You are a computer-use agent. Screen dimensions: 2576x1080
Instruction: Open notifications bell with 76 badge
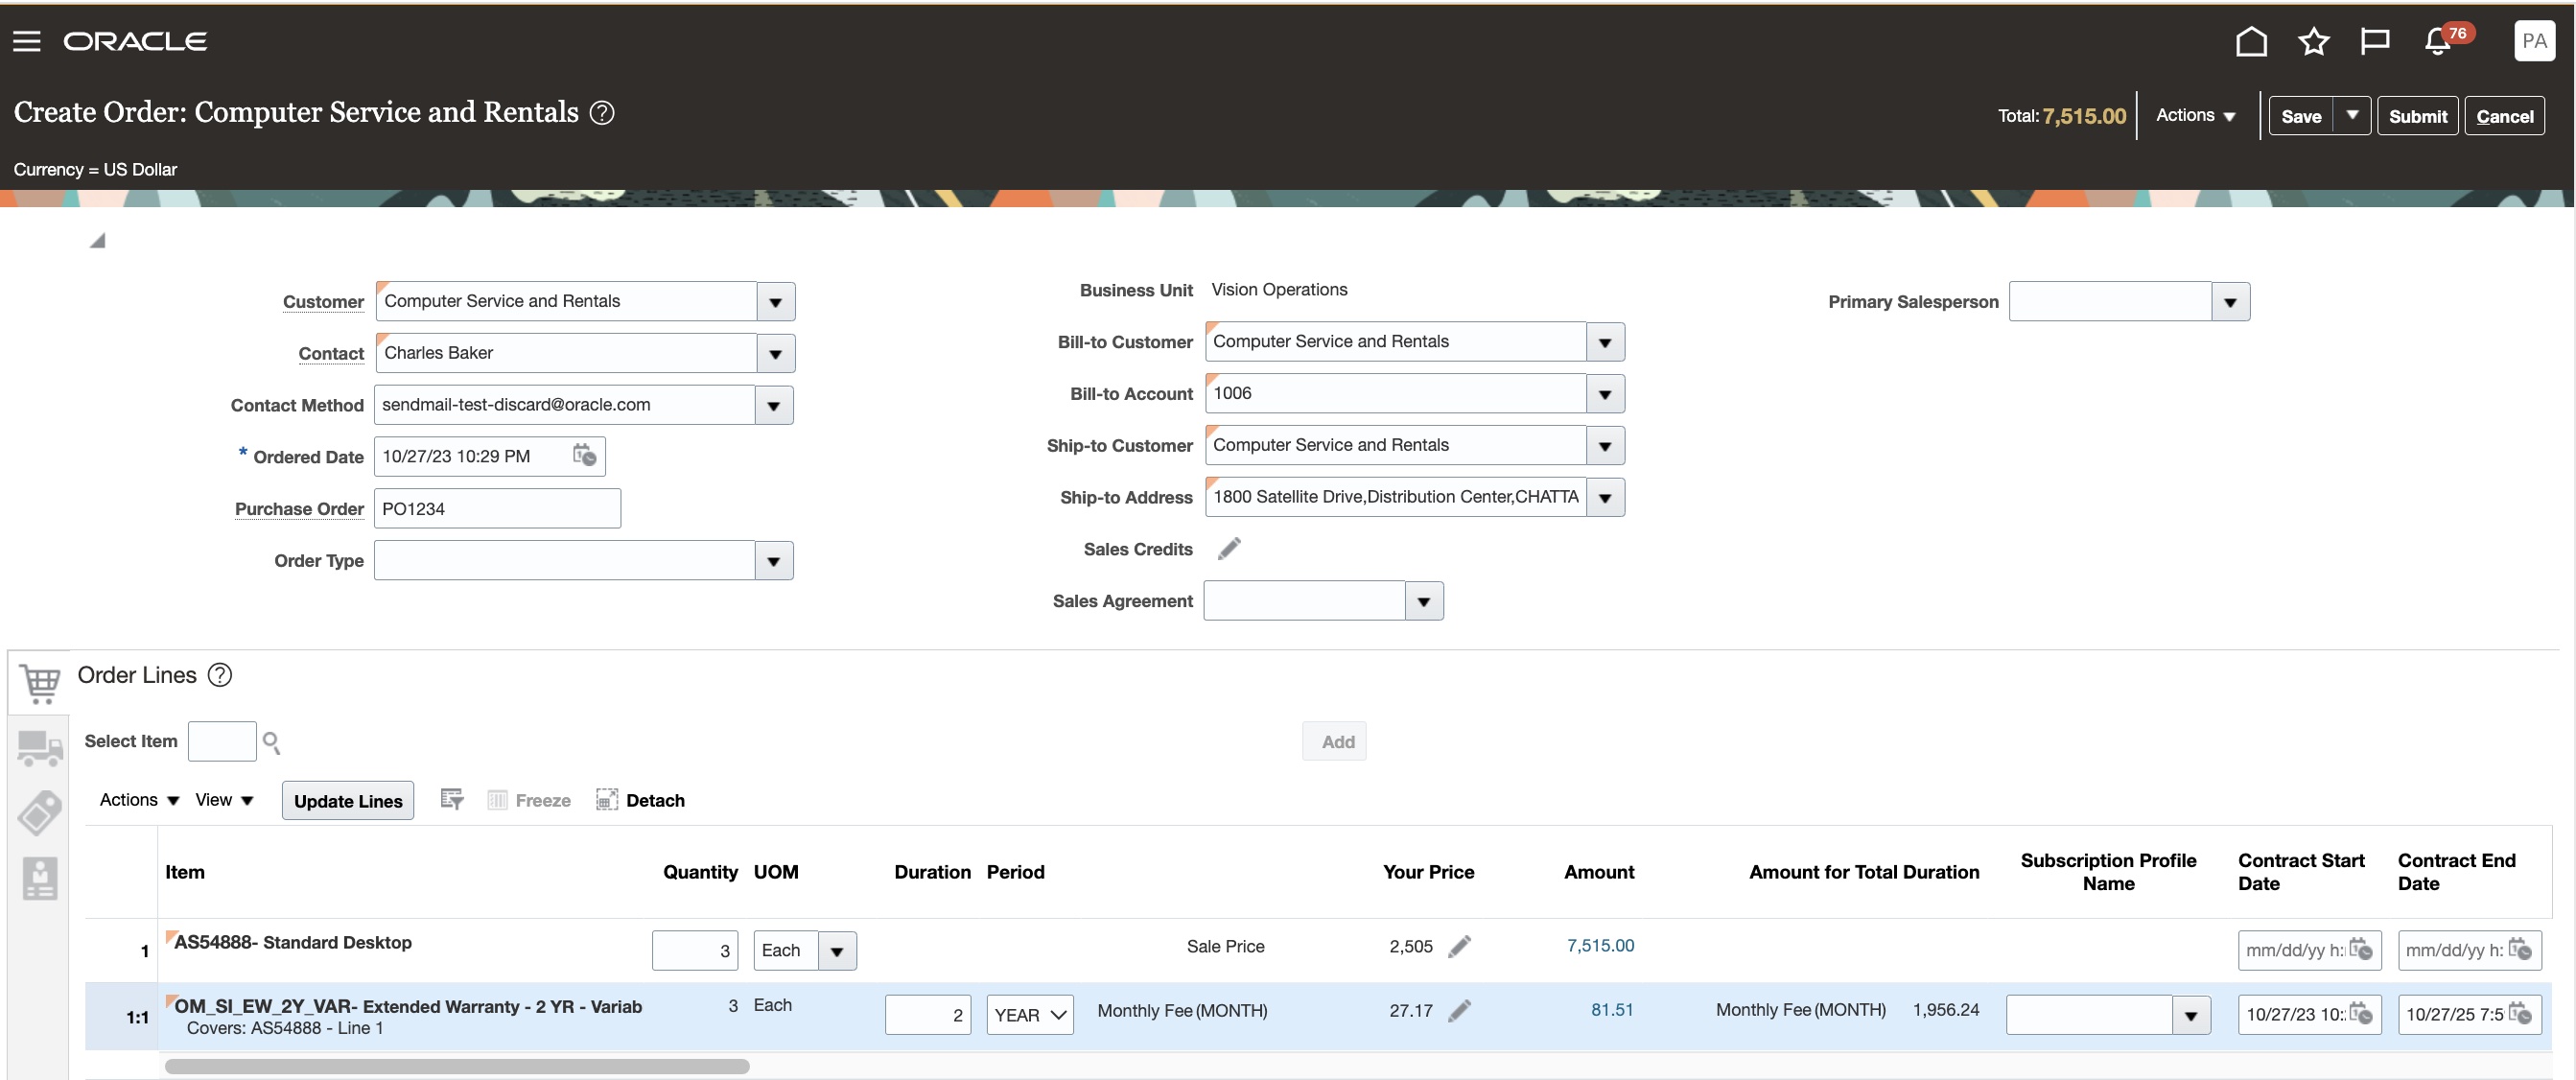[x=2438, y=42]
